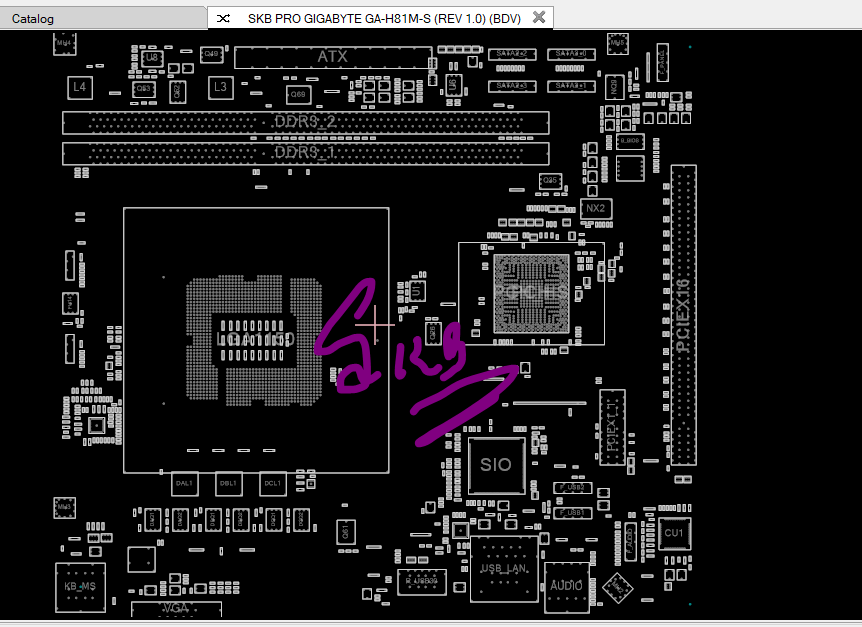Select transistor Q26
862x627 pixels.
tap(433, 332)
